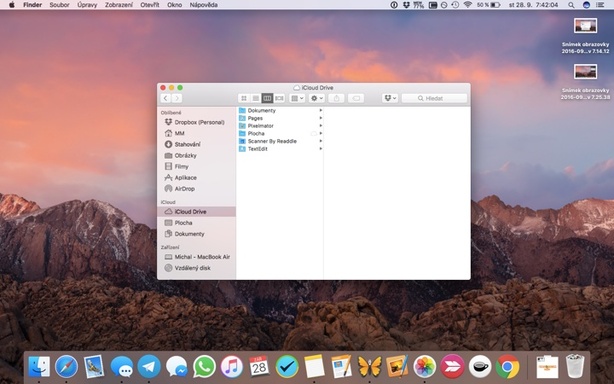The width and height of the screenshot is (614, 384).
Task: Select Snímek obrazovky 7.14.12 desktop file
Action: pos(585,36)
